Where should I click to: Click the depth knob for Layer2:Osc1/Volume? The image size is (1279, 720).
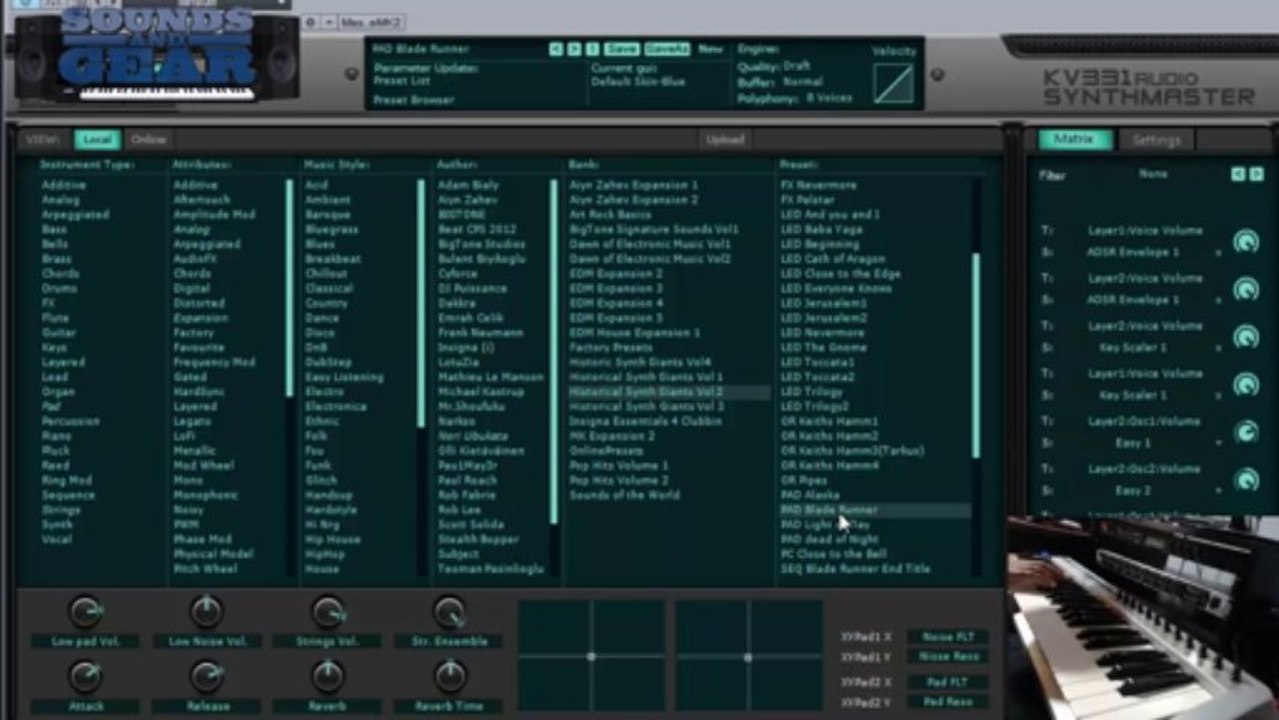click(1246, 432)
